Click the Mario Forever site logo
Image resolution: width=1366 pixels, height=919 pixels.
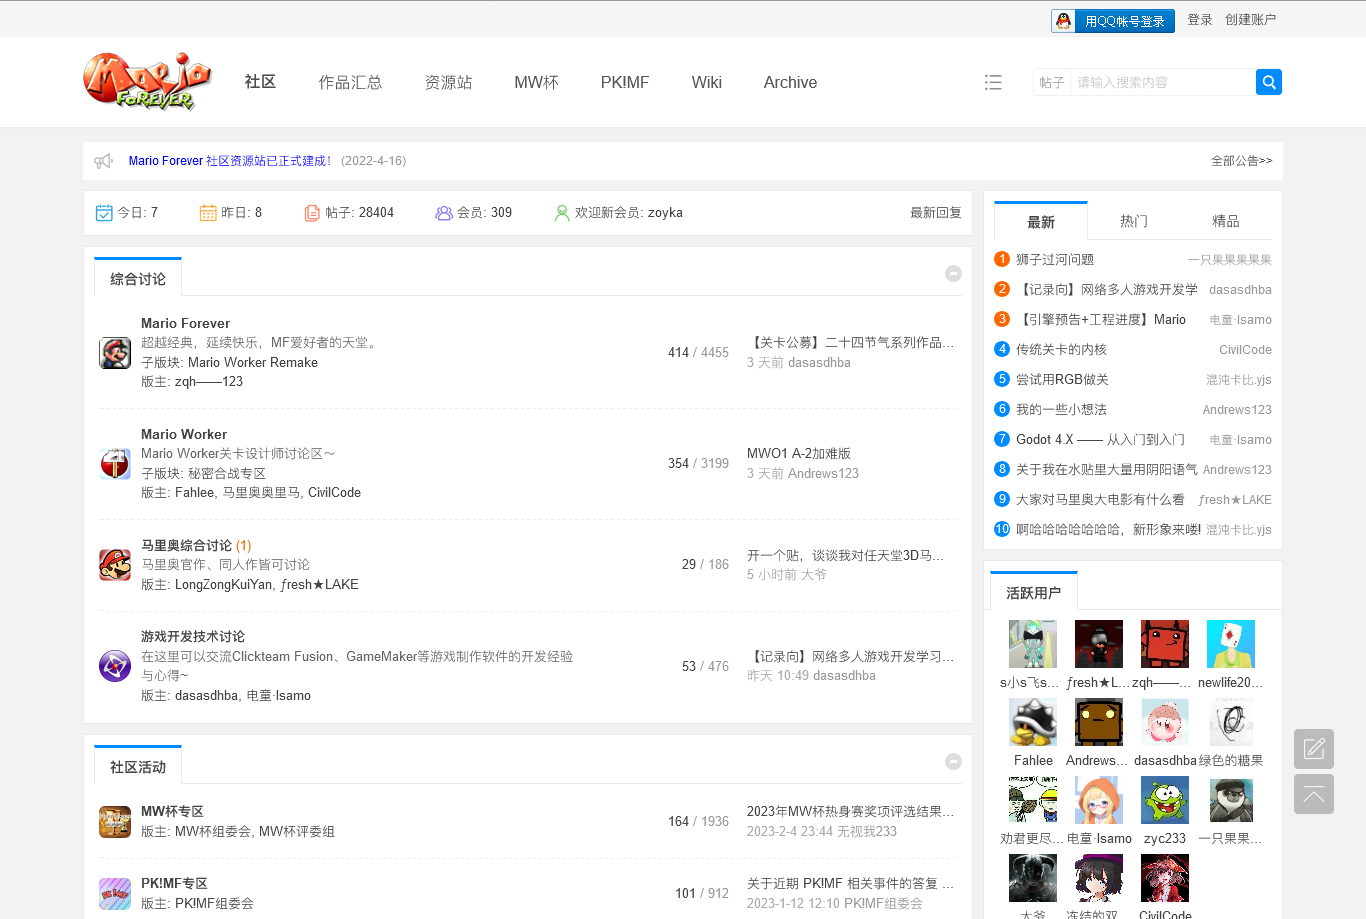147,81
